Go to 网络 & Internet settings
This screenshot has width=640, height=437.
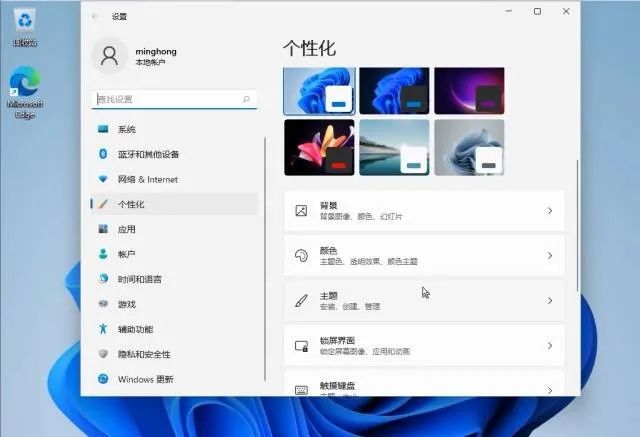point(175,179)
